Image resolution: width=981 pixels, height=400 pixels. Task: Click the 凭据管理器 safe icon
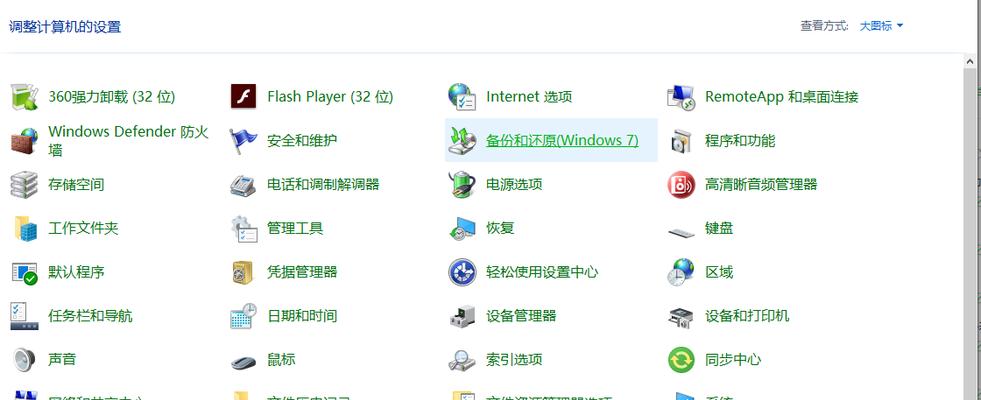pyautogui.click(x=243, y=272)
